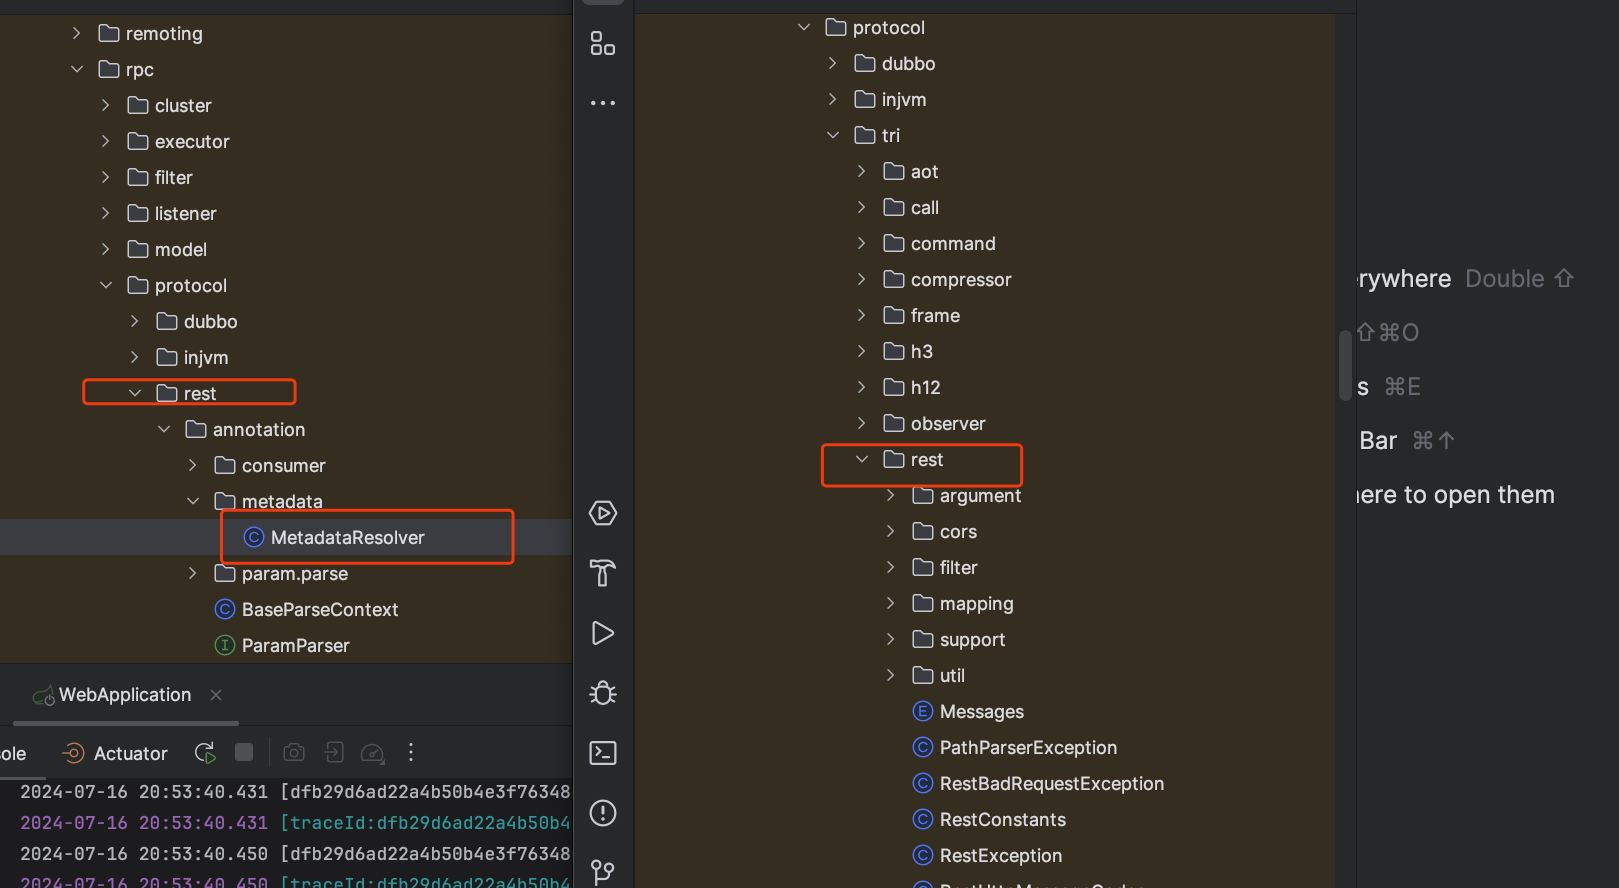Click the ParamParser interface icon
The height and width of the screenshot is (888, 1619).
coord(225,645)
